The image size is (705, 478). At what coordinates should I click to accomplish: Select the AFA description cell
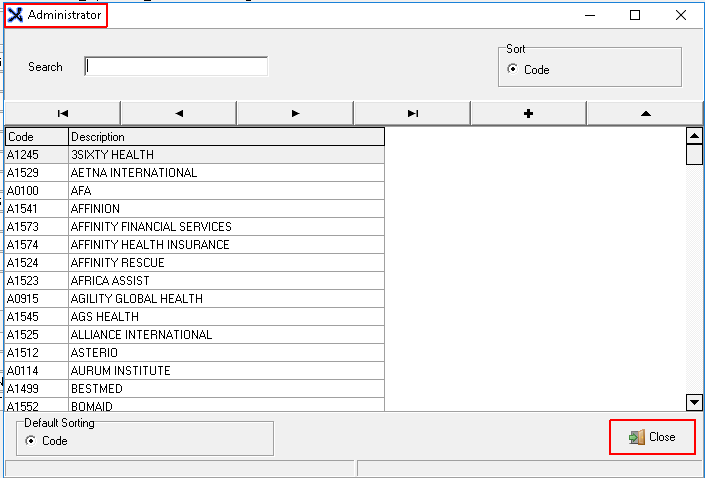[x=227, y=191]
